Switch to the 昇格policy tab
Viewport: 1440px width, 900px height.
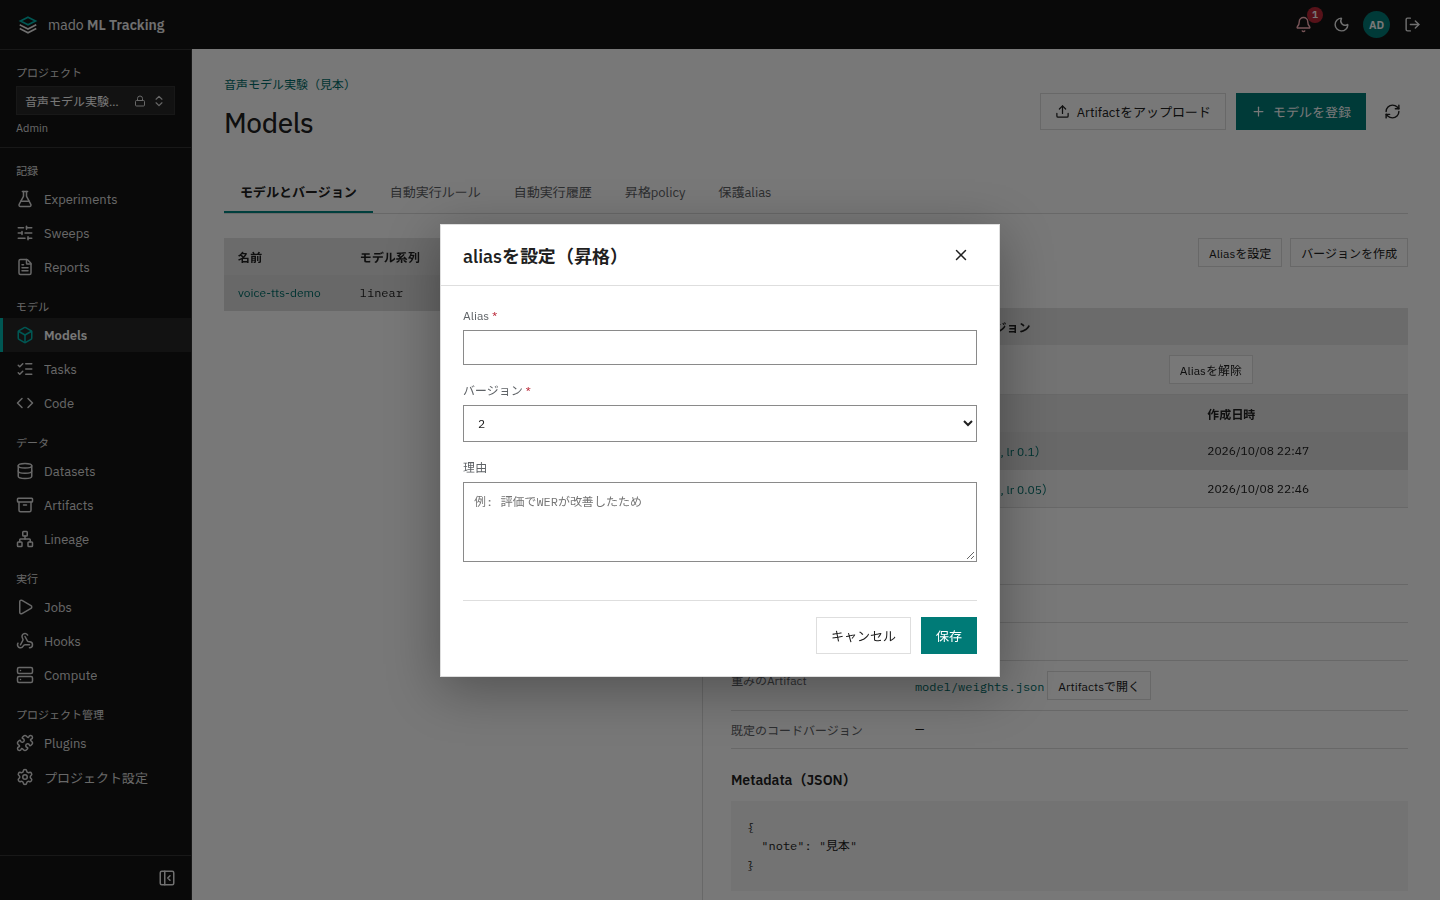pos(655,192)
